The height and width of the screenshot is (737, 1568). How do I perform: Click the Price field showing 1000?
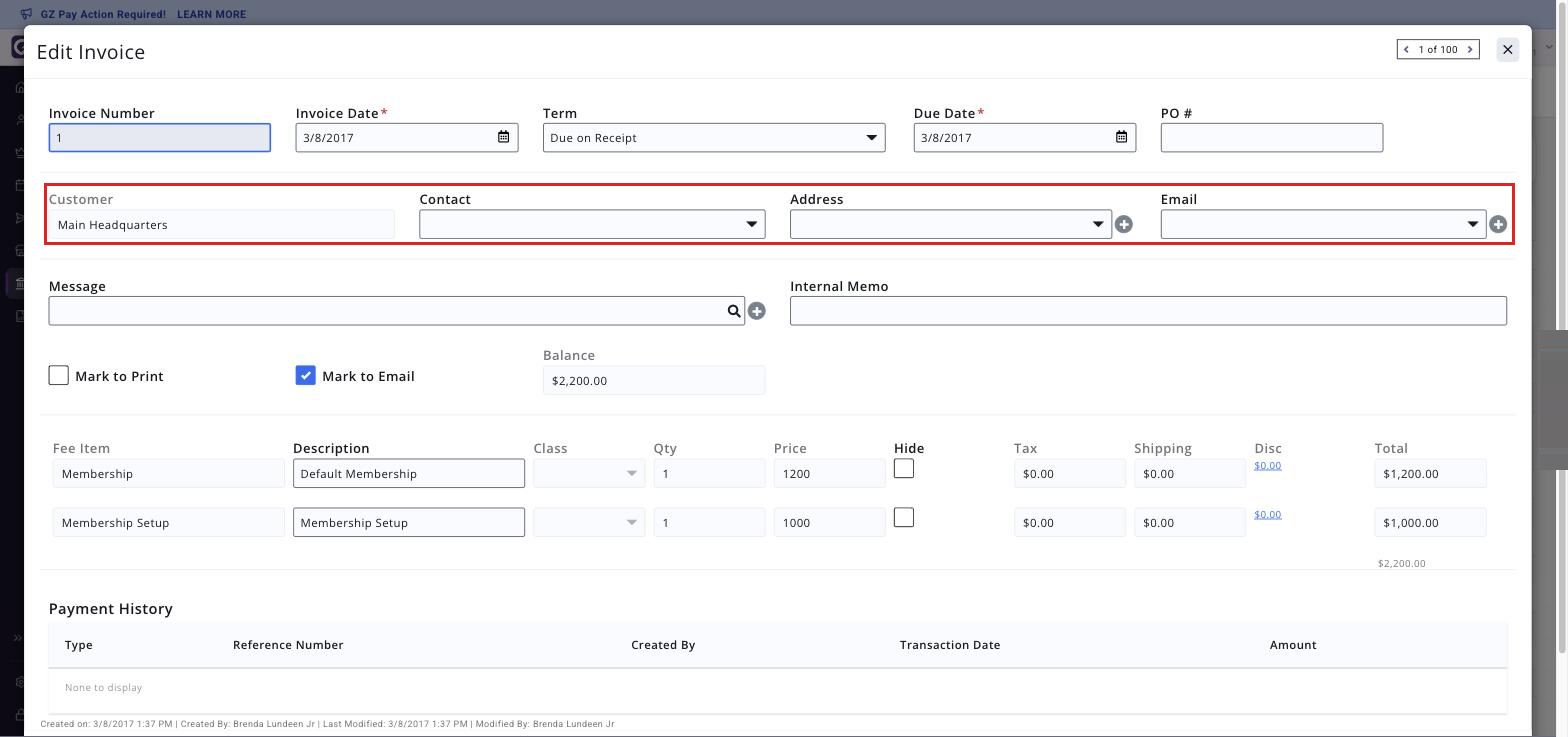coord(829,522)
